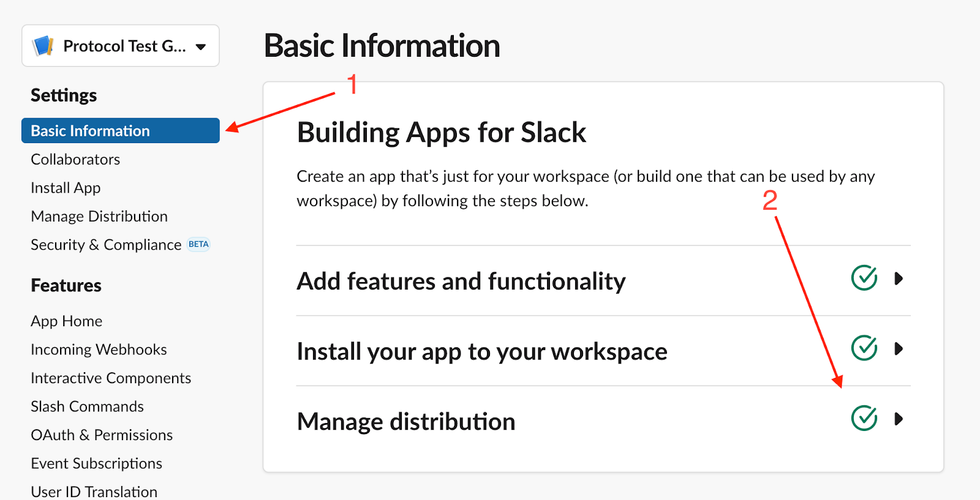Expand the Manage distribution section arrow

[x=899, y=419]
